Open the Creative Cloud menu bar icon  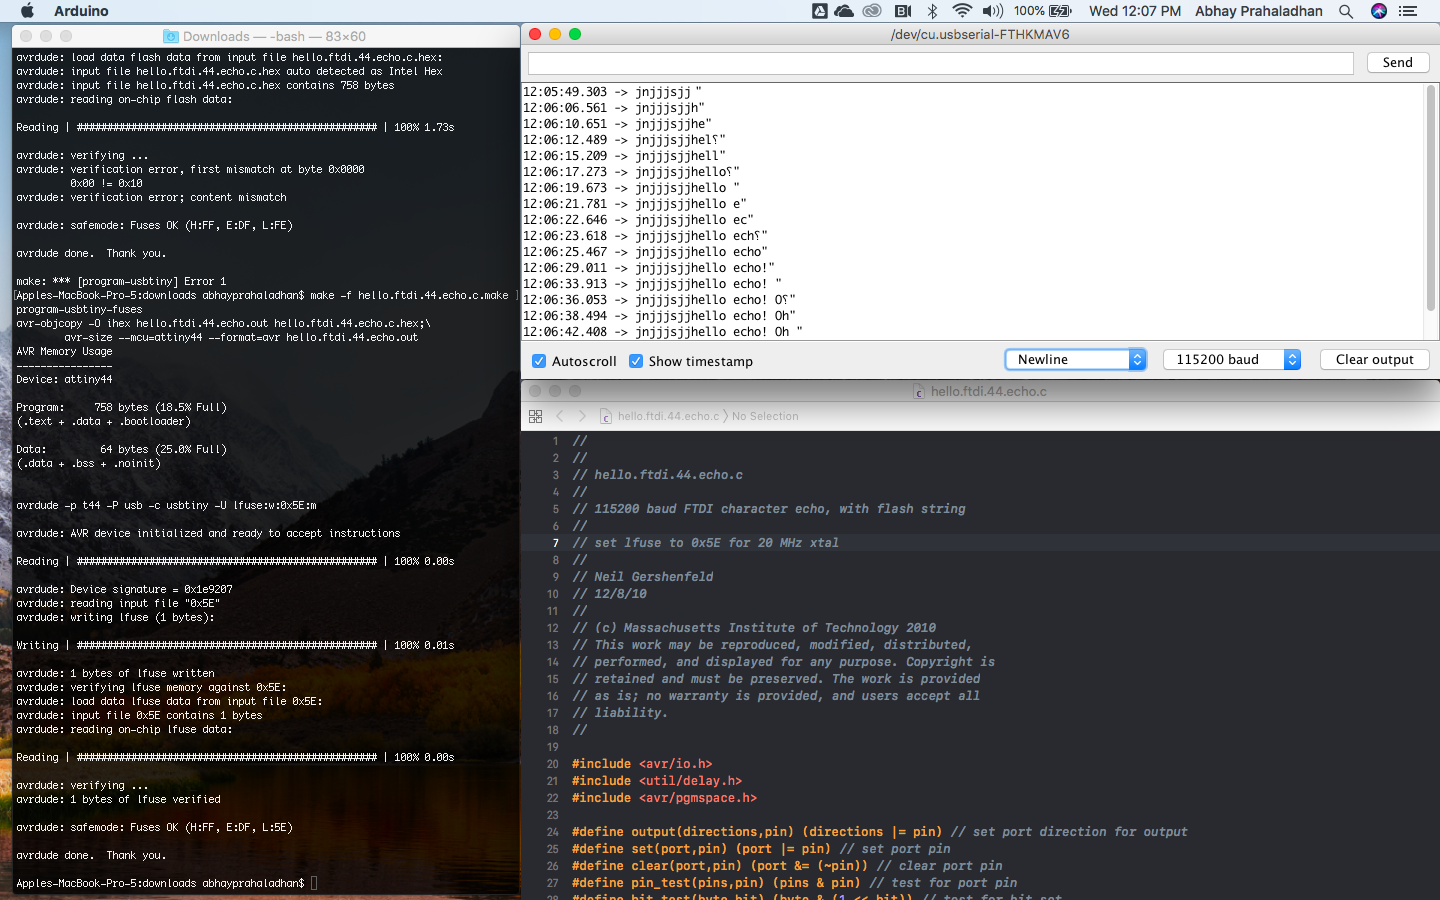[x=872, y=11]
